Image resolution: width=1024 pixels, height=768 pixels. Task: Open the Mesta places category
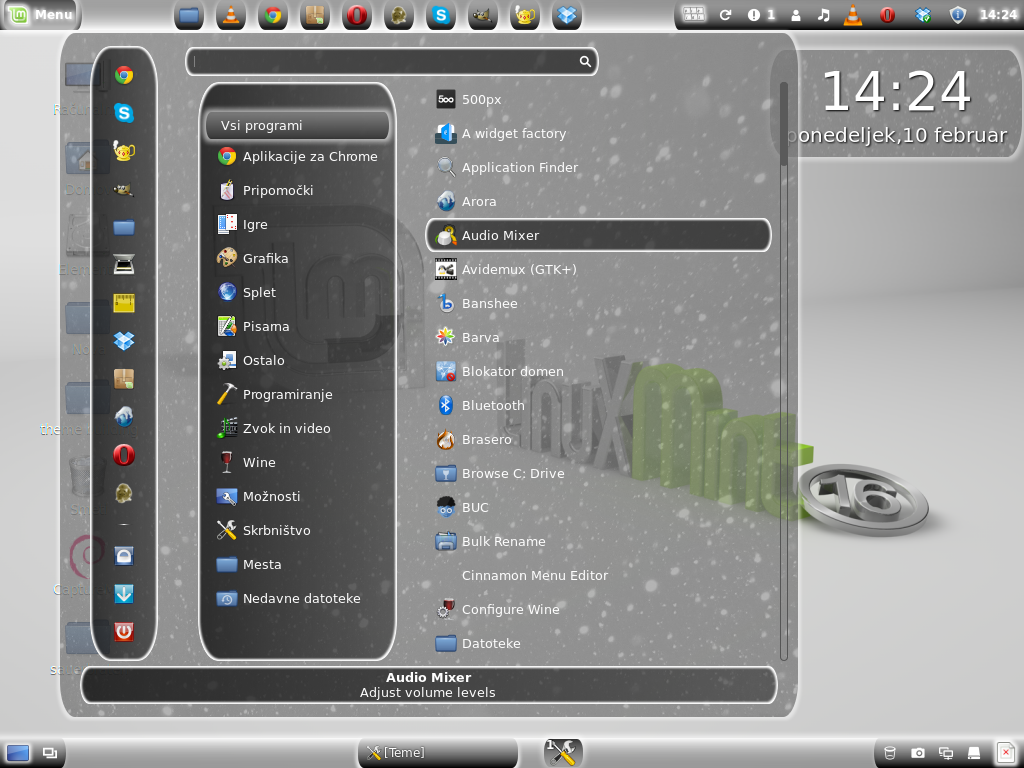(x=298, y=564)
